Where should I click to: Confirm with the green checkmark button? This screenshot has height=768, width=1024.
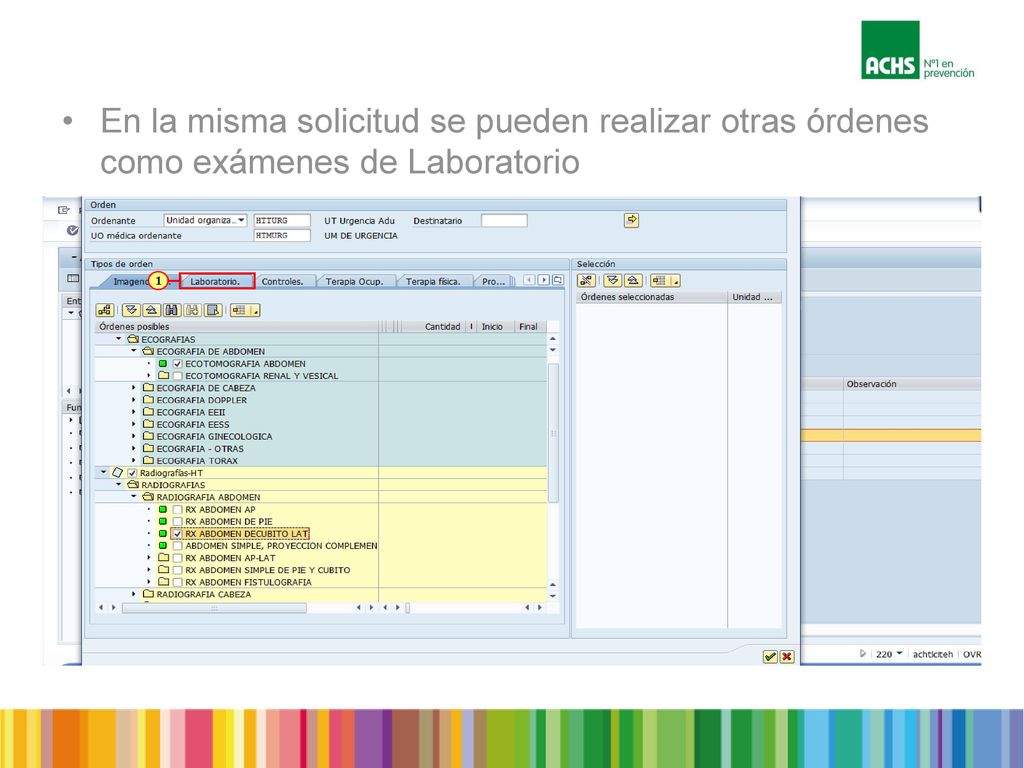(770, 656)
